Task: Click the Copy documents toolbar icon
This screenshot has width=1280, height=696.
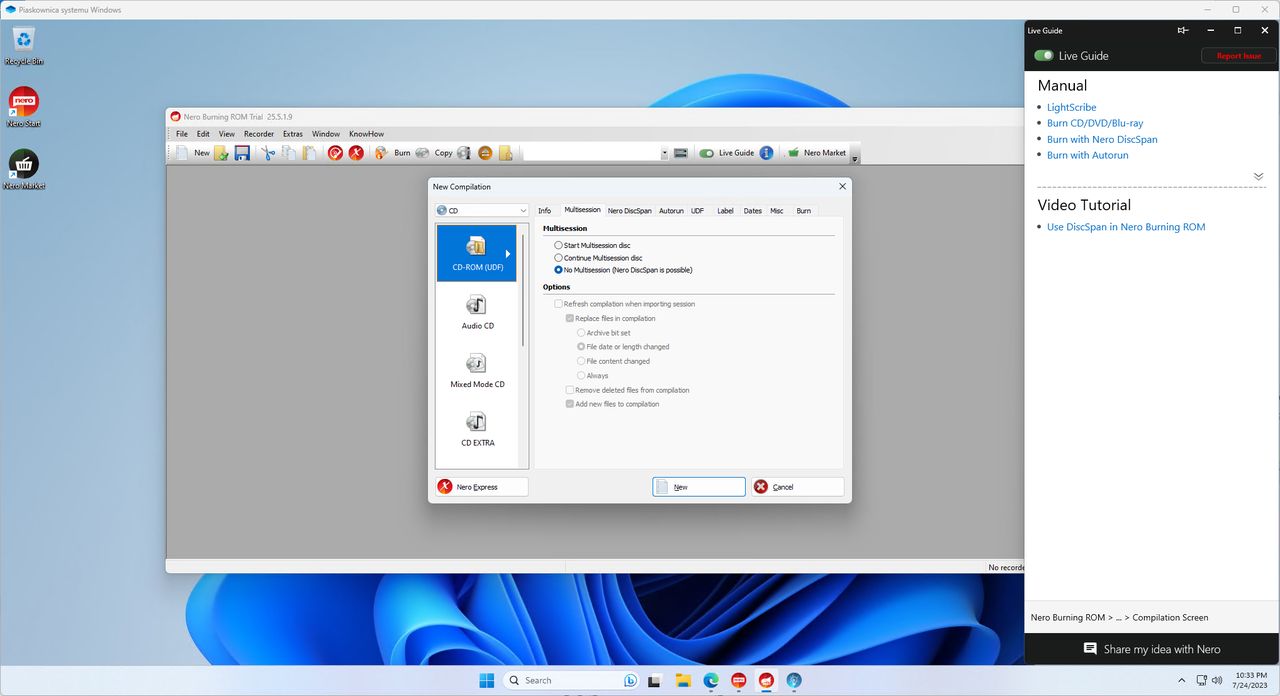Action: 288,153
